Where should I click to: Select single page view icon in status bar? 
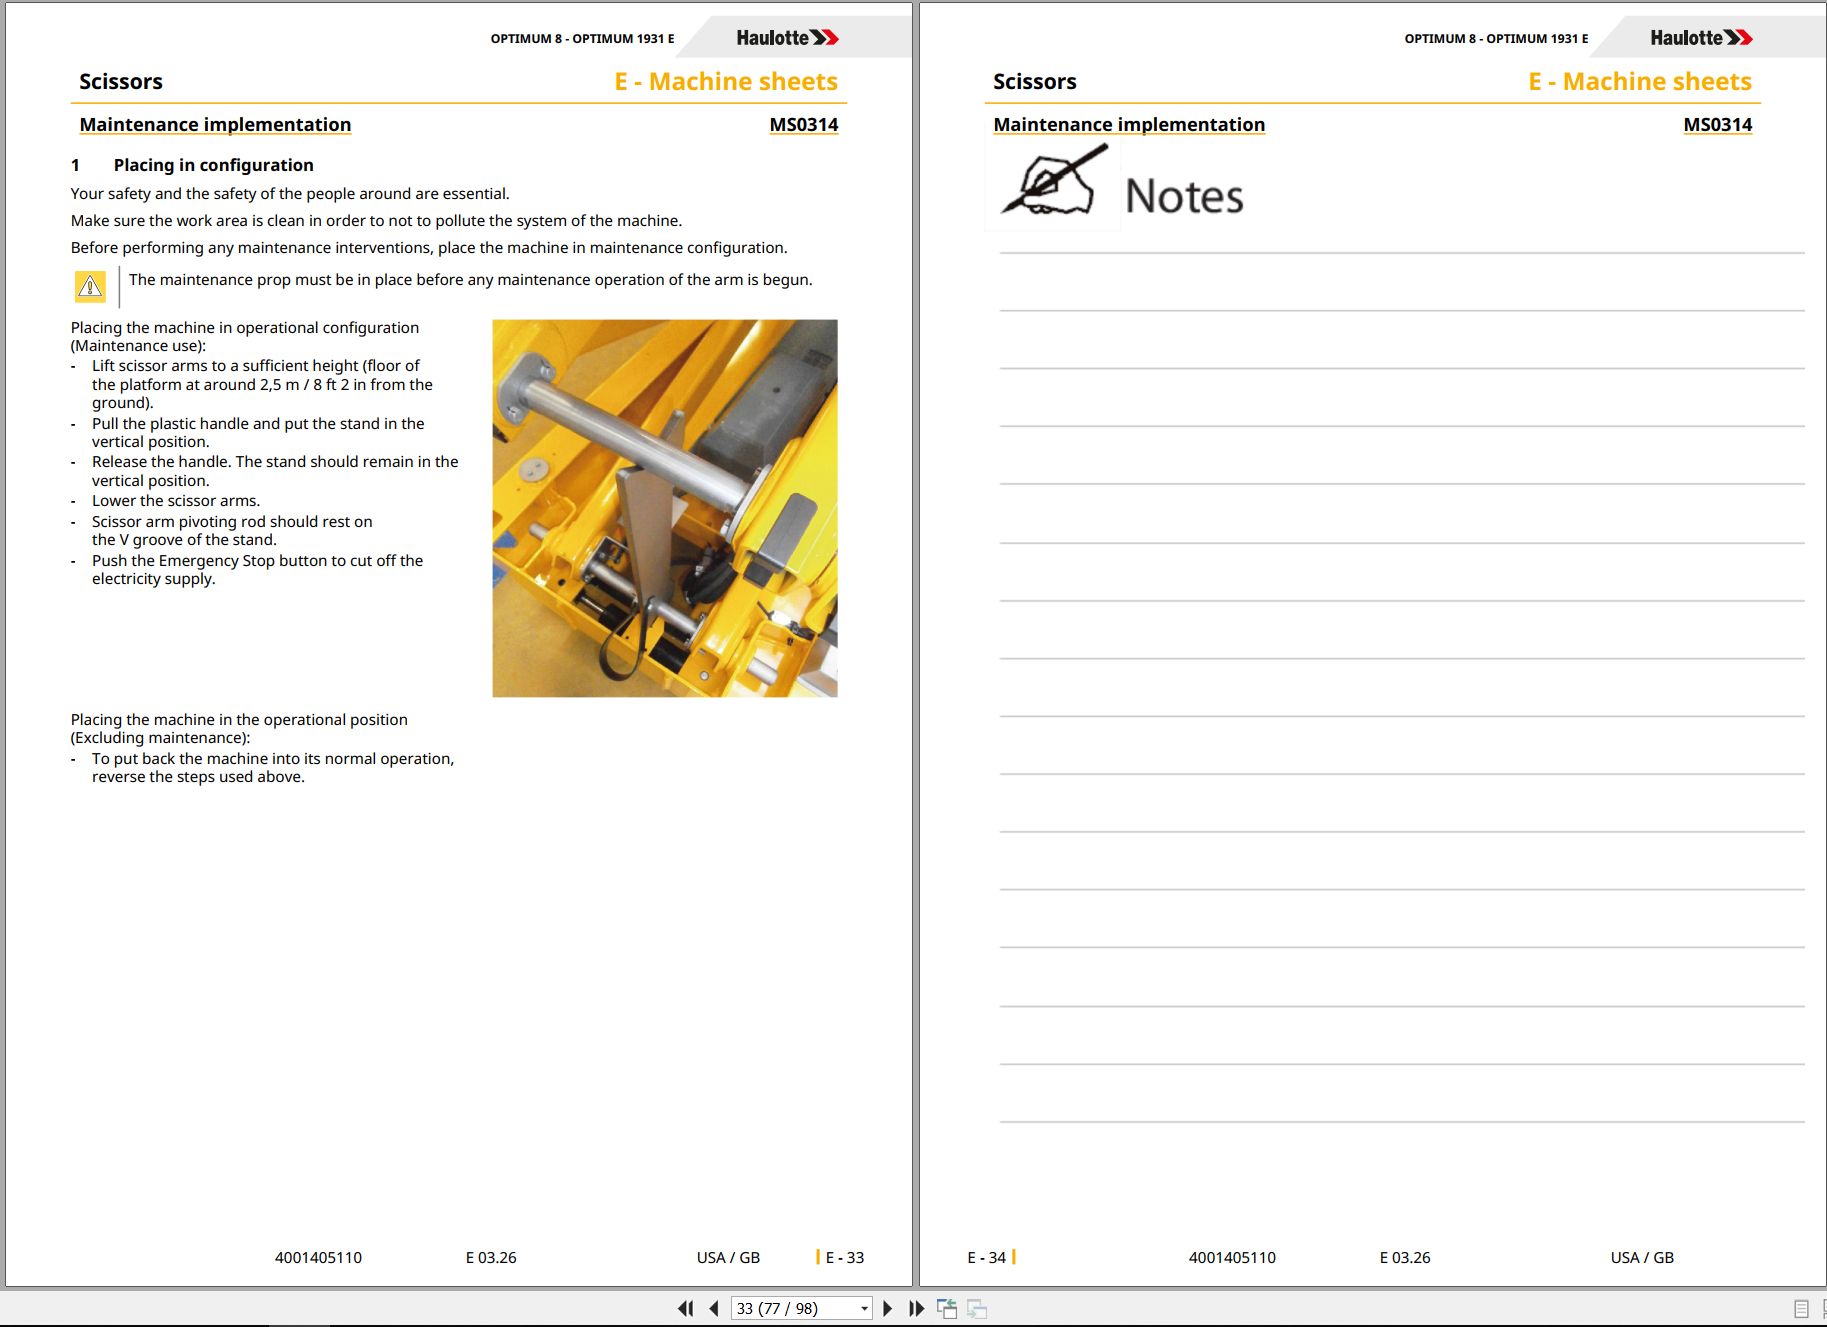1801,1308
